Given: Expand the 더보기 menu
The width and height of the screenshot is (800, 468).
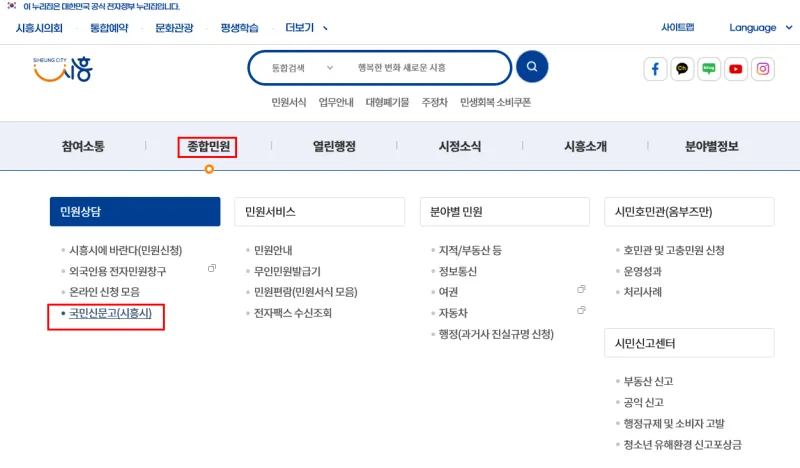Looking at the screenshot, I should point(305,28).
